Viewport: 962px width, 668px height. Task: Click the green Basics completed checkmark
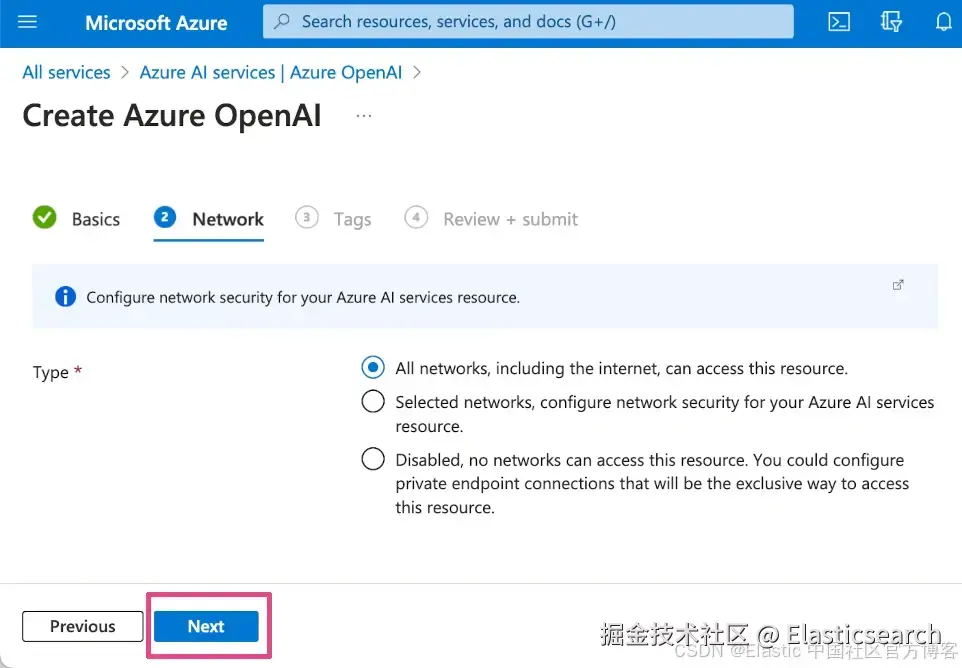click(44, 218)
